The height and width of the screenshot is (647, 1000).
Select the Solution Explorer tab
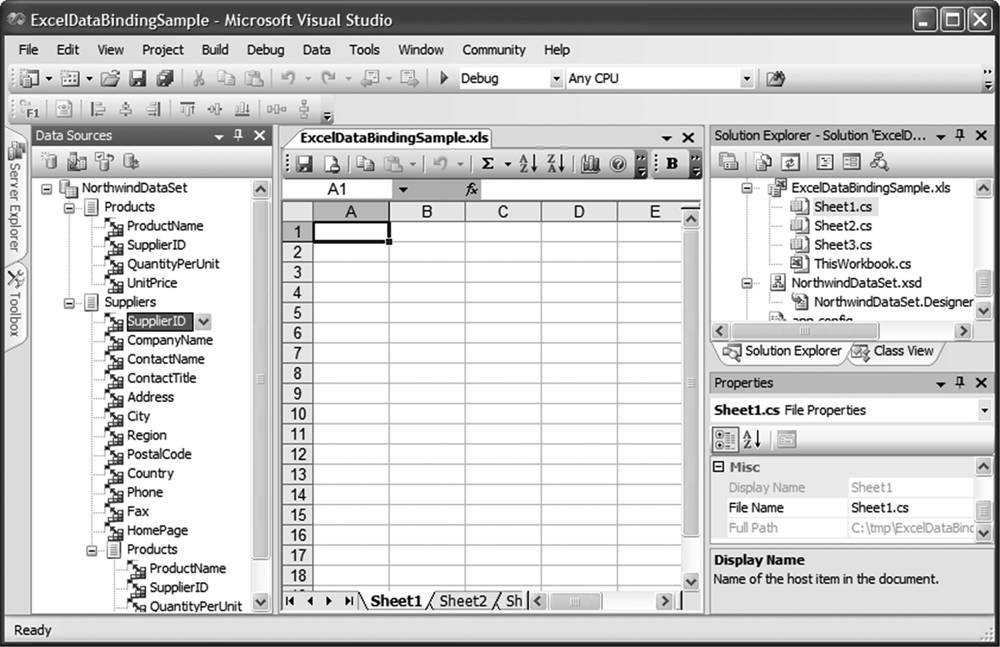[x=782, y=351]
